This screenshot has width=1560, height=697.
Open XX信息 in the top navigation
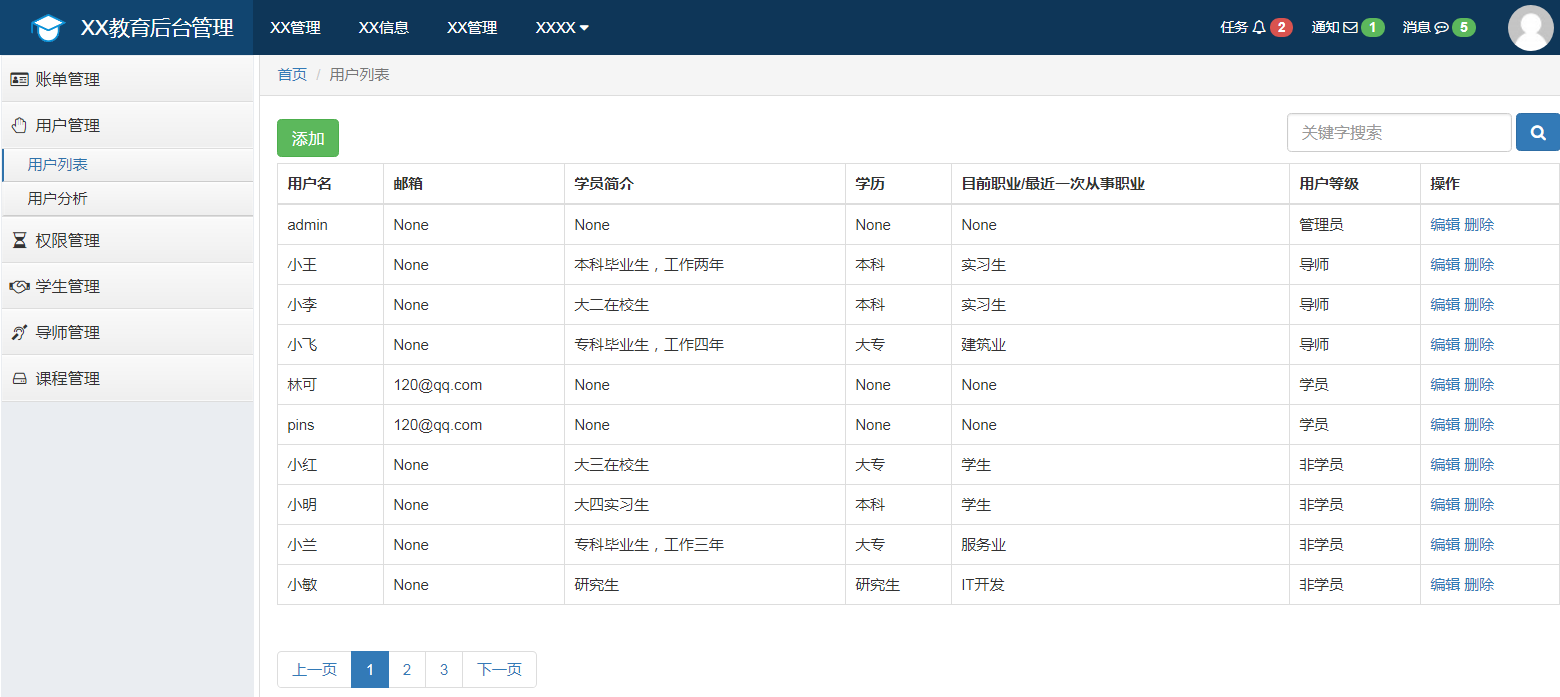pyautogui.click(x=383, y=28)
